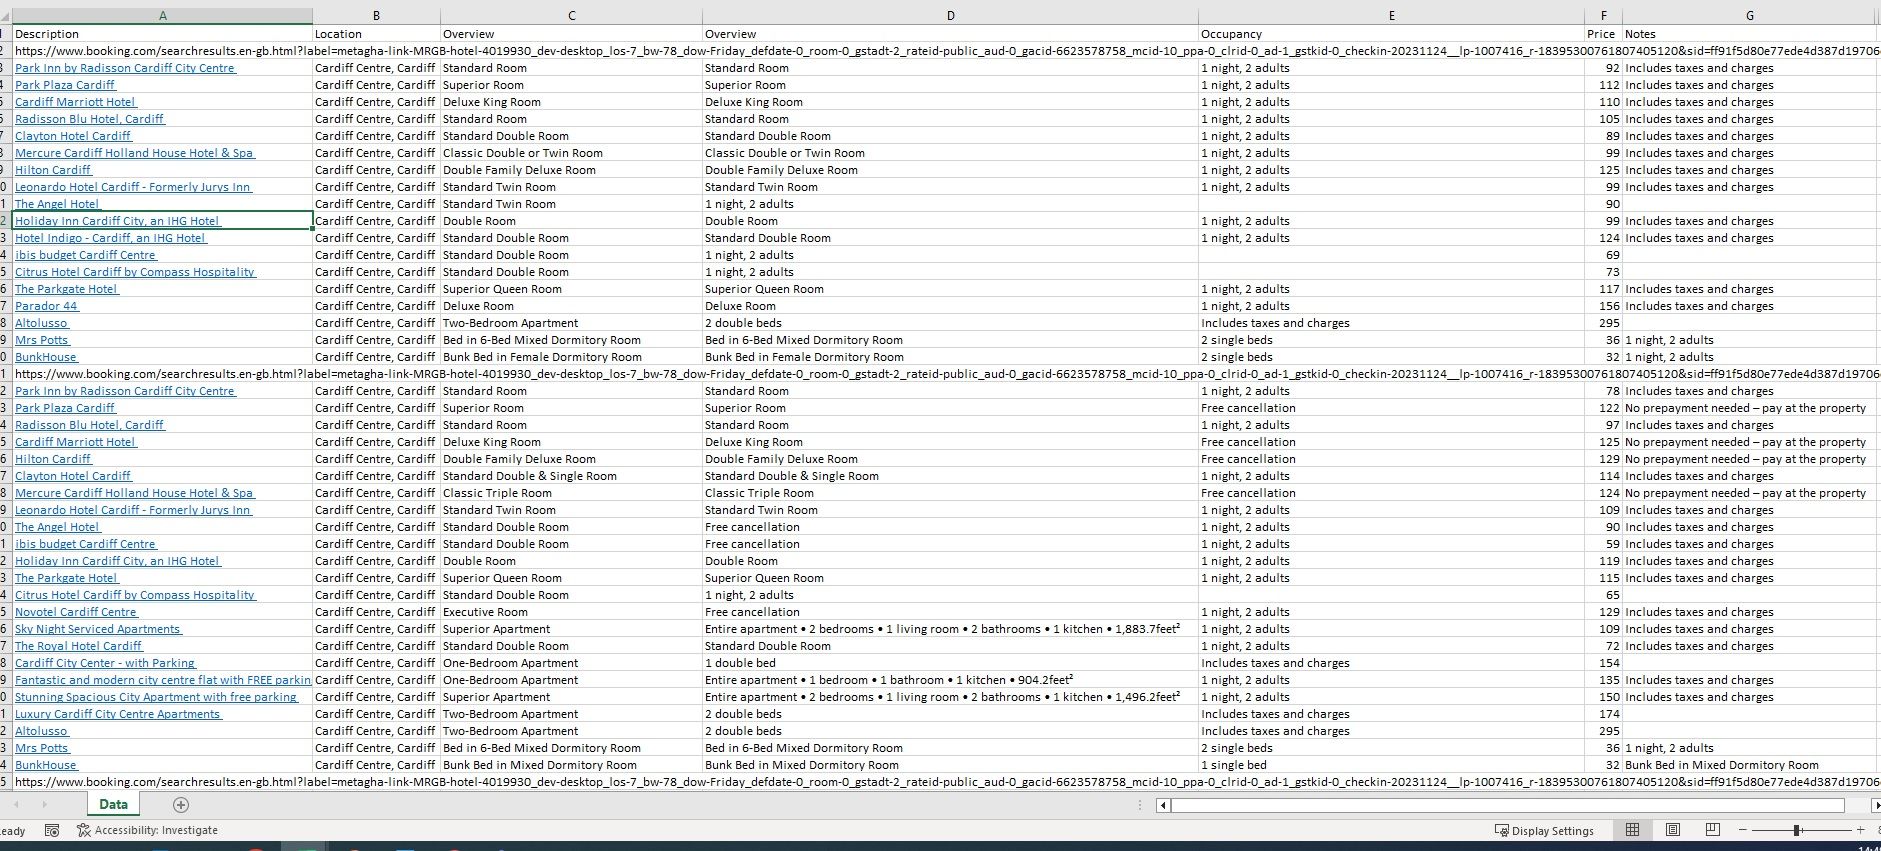
Task: Select the price cell showing 154
Action: (x=1604, y=663)
